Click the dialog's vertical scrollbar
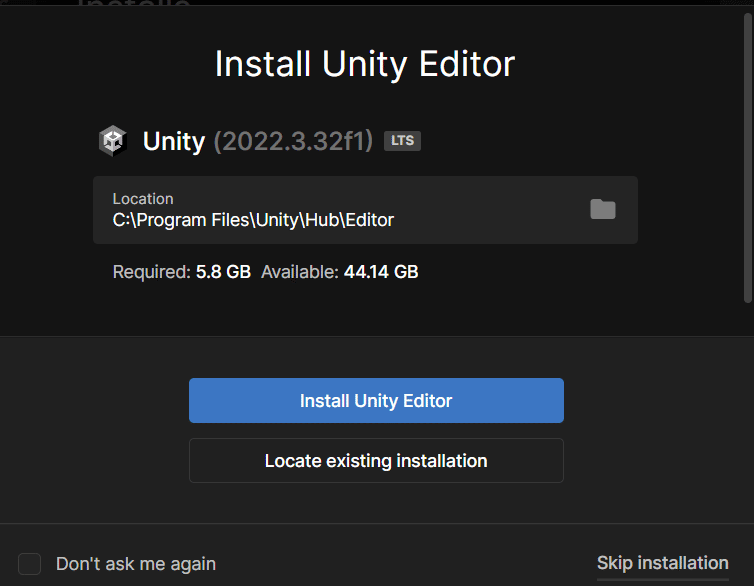Viewport: 754px width, 586px height. coord(747,159)
